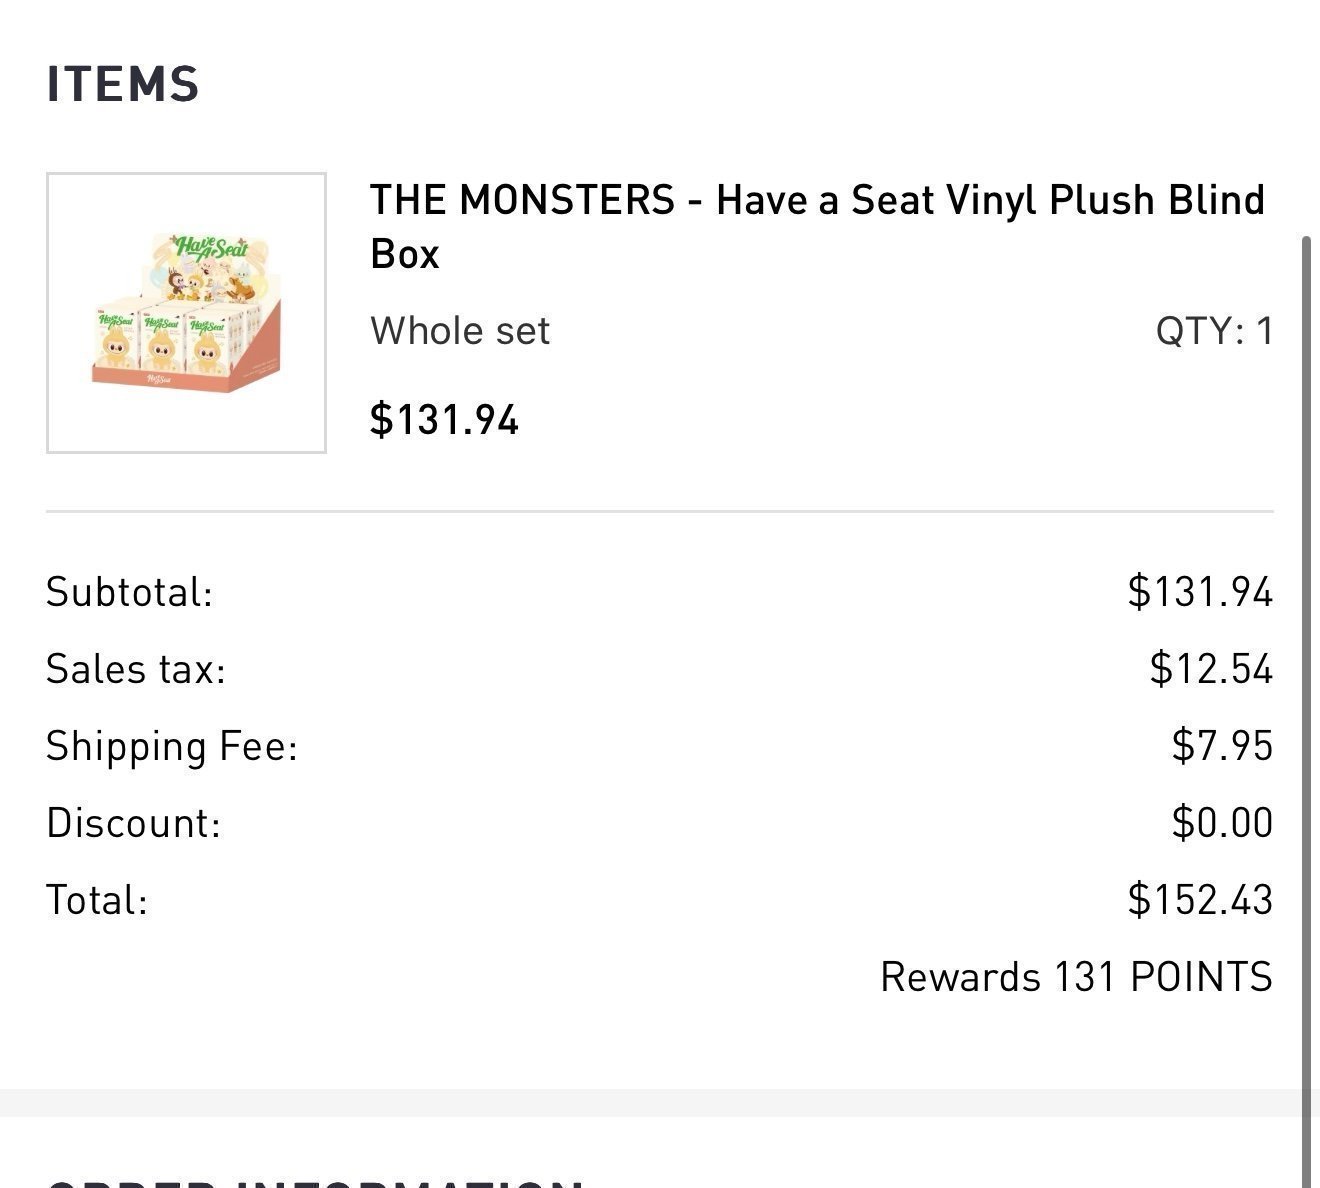Click the Sales tax amount $12.54
Viewport: 1320px width, 1188px height.
pyautogui.click(x=1211, y=669)
